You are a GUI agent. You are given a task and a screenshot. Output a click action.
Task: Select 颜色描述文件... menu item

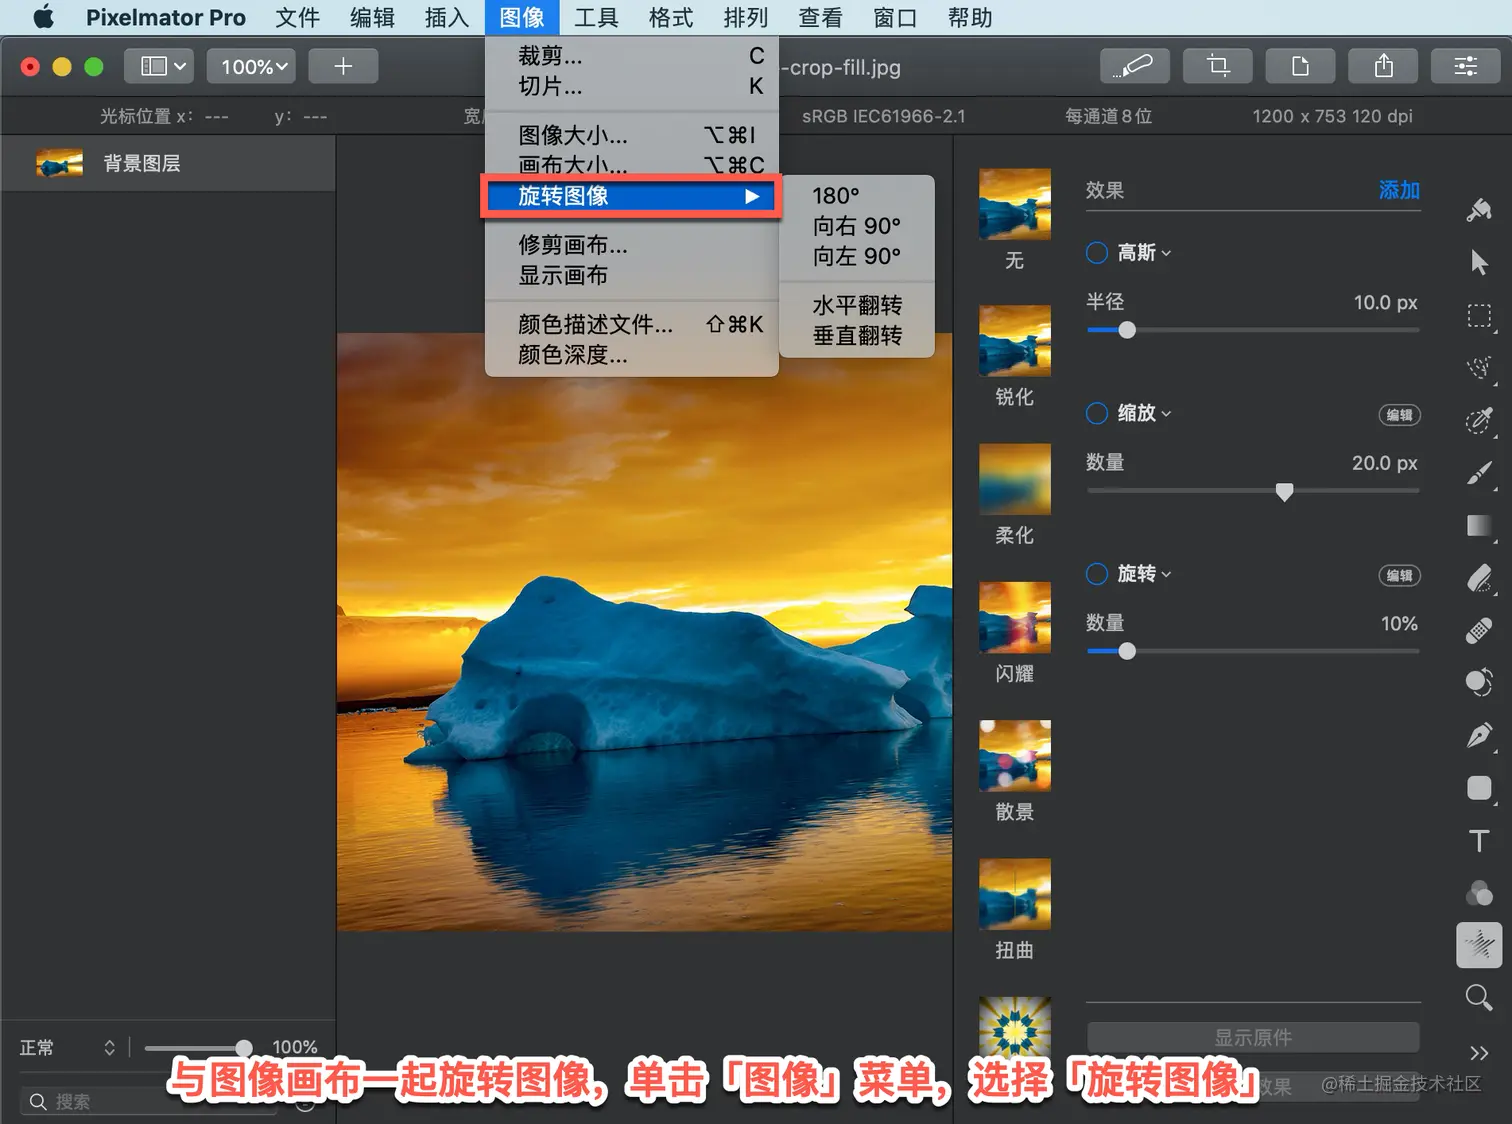point(632,324)
